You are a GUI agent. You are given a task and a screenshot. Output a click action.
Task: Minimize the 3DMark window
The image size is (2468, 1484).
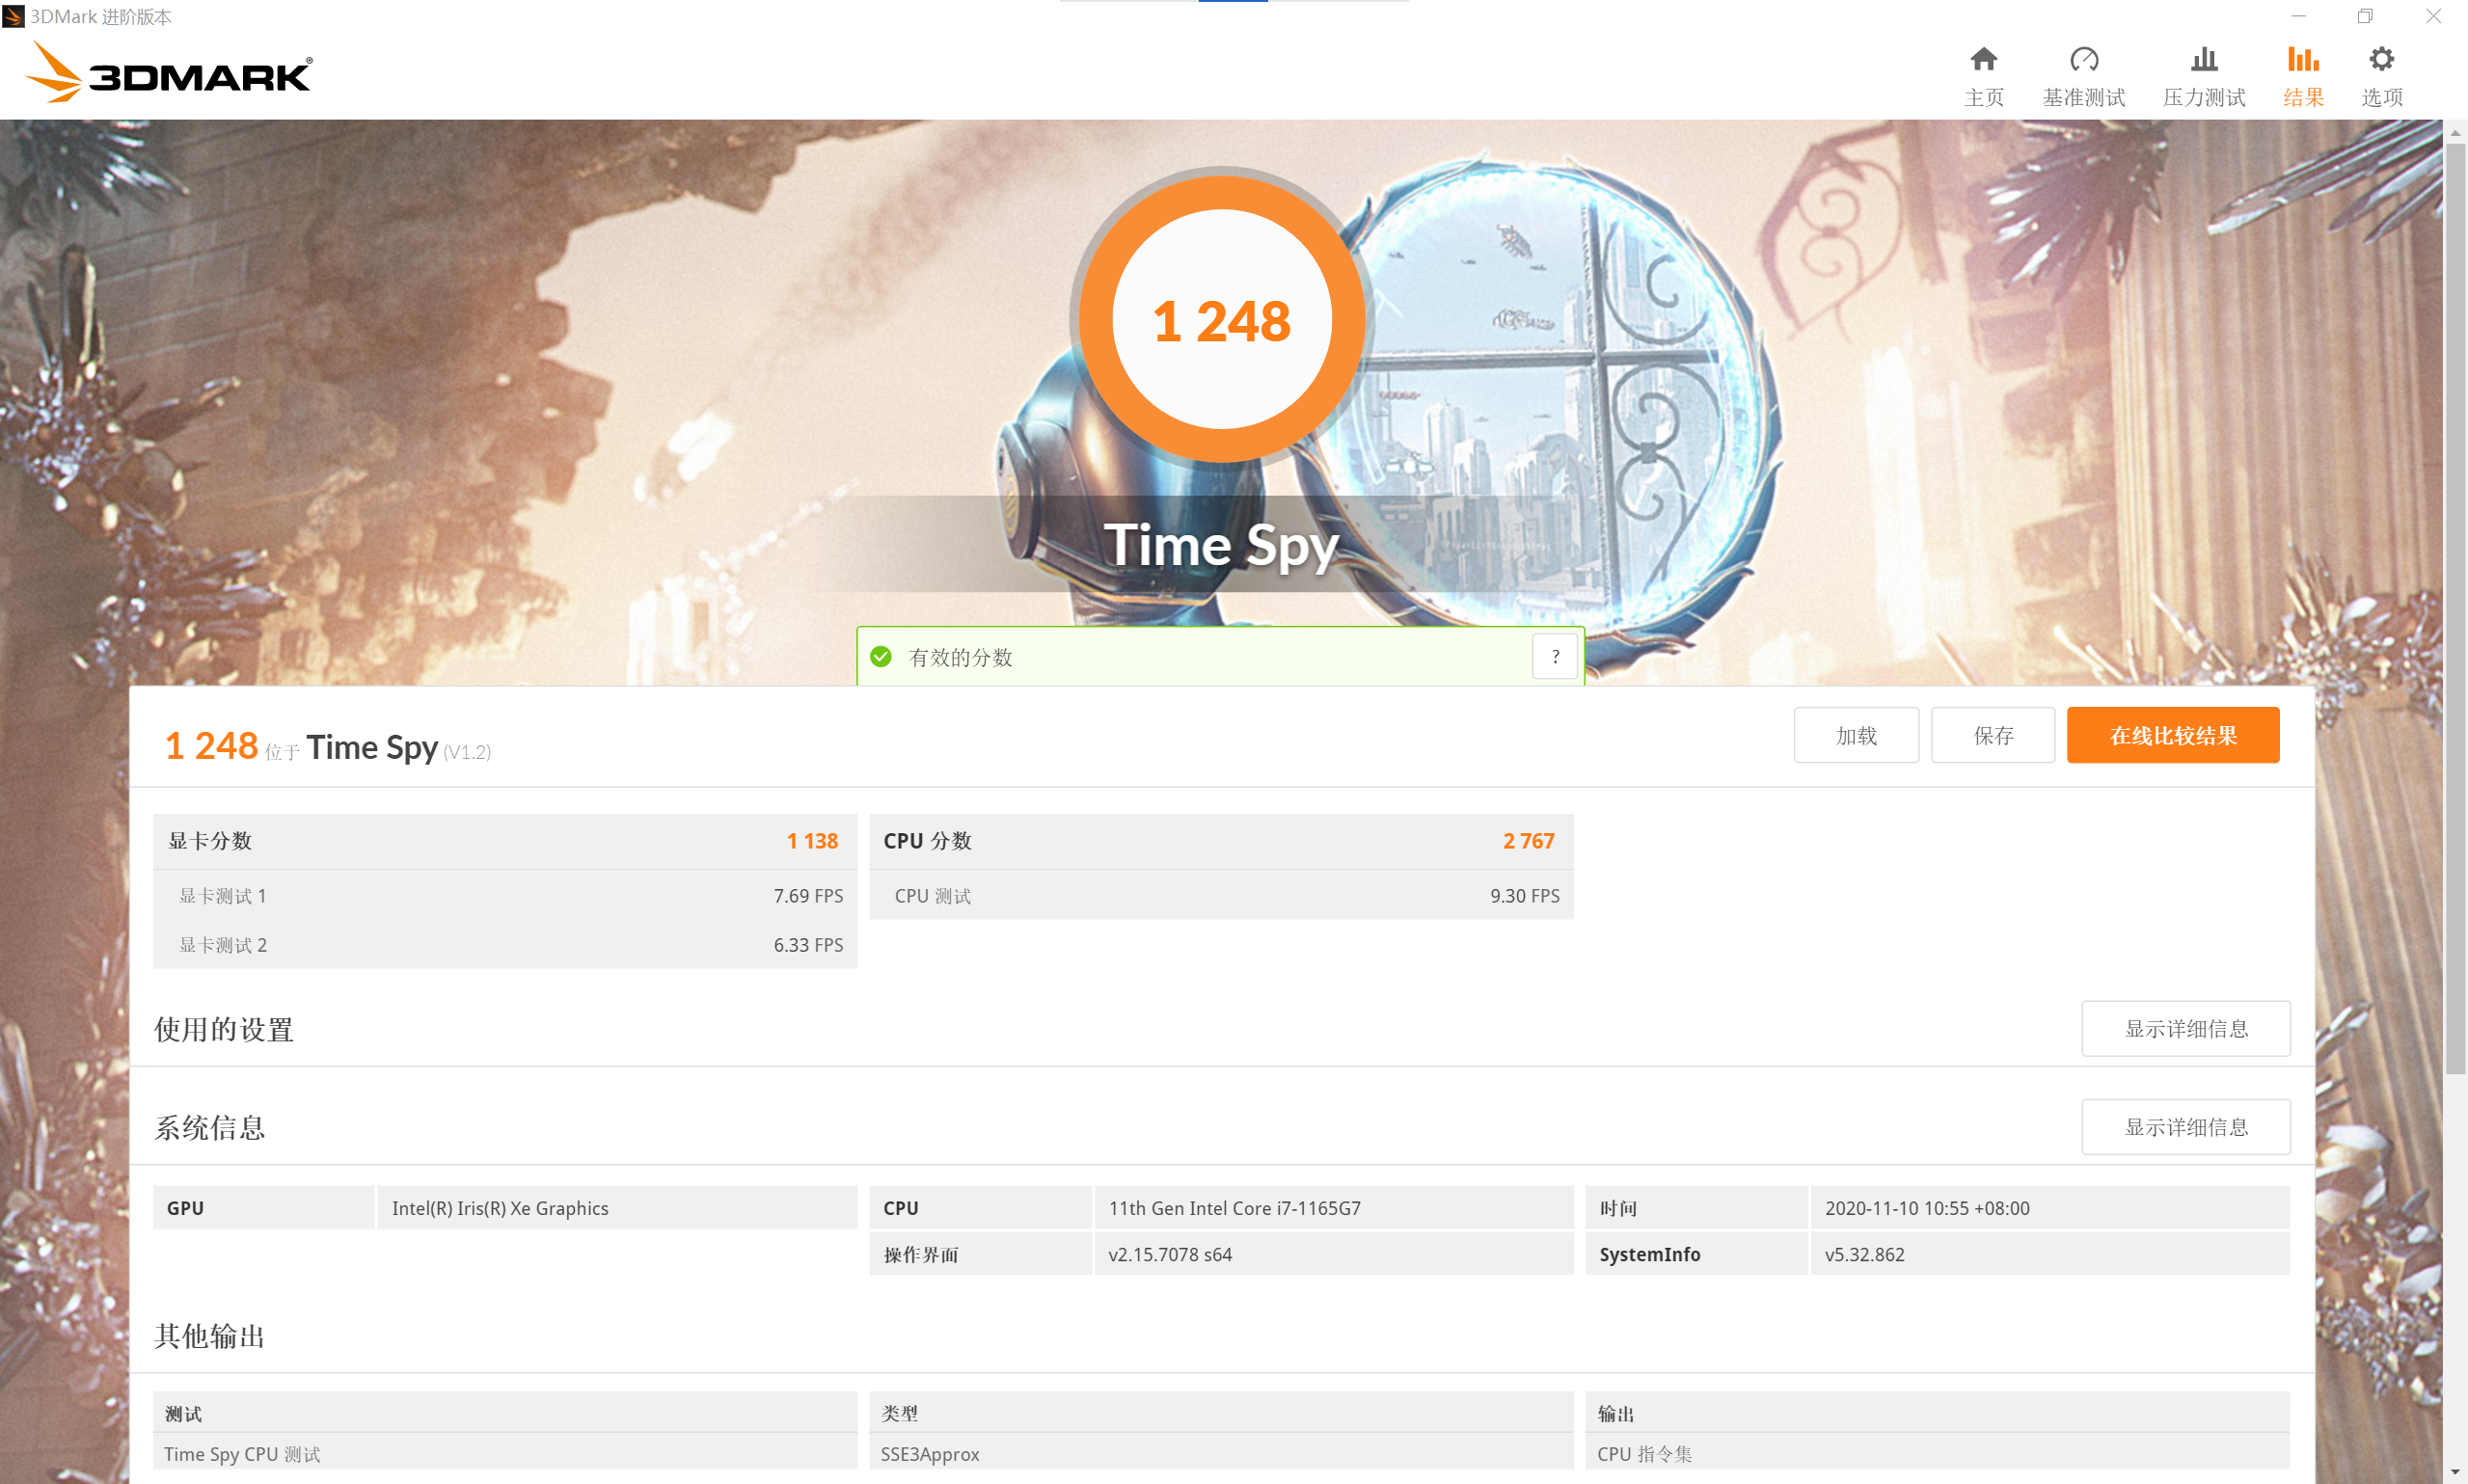pos(2297,16)
